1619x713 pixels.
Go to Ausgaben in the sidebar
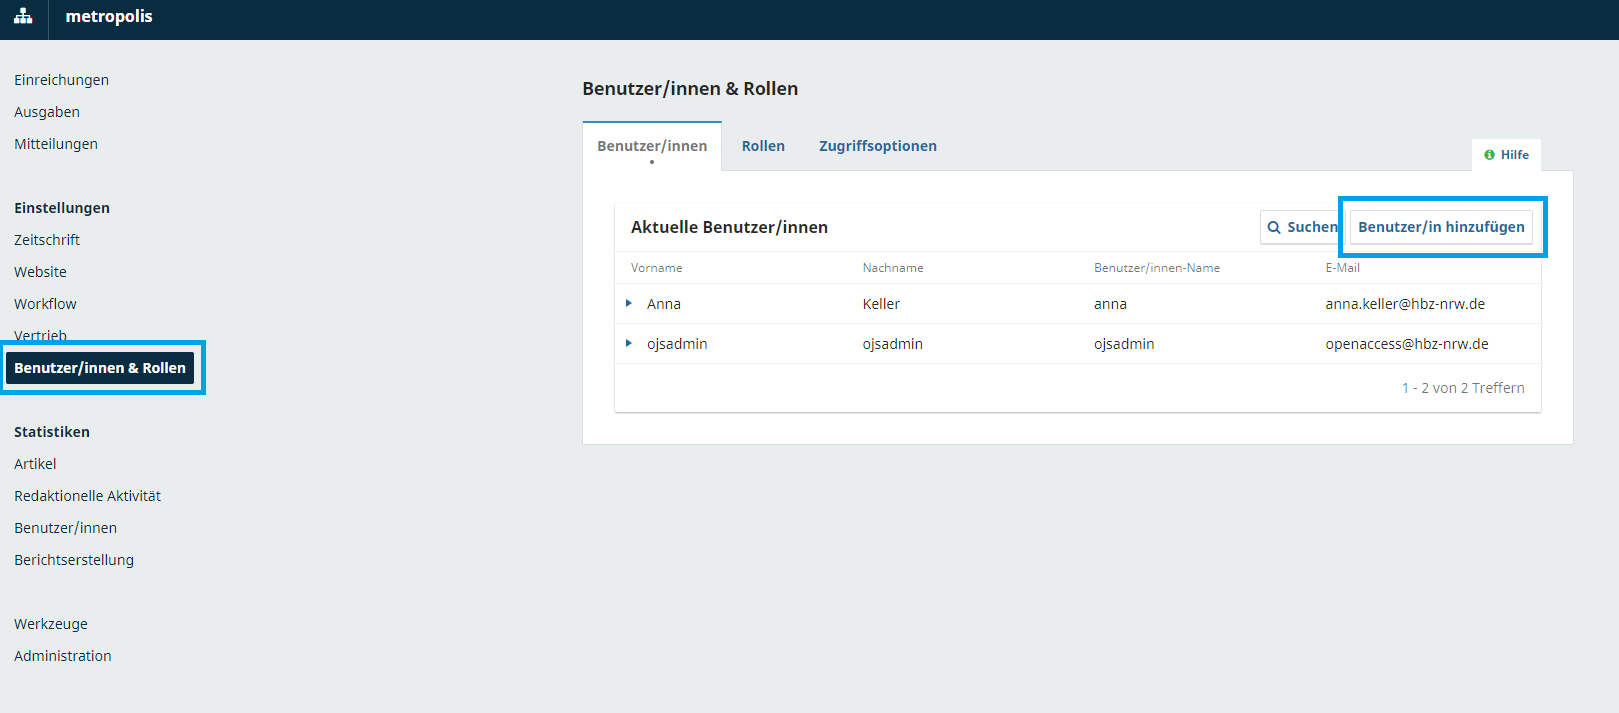(x=47, y=112)
